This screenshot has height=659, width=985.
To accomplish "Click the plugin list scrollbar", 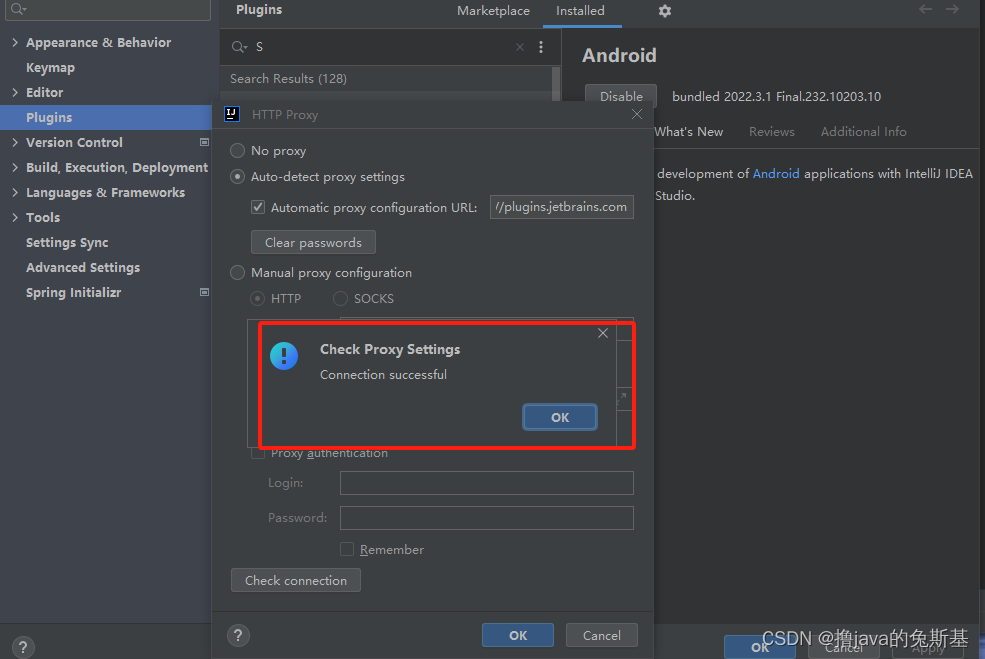I will (x=555, y=83).
